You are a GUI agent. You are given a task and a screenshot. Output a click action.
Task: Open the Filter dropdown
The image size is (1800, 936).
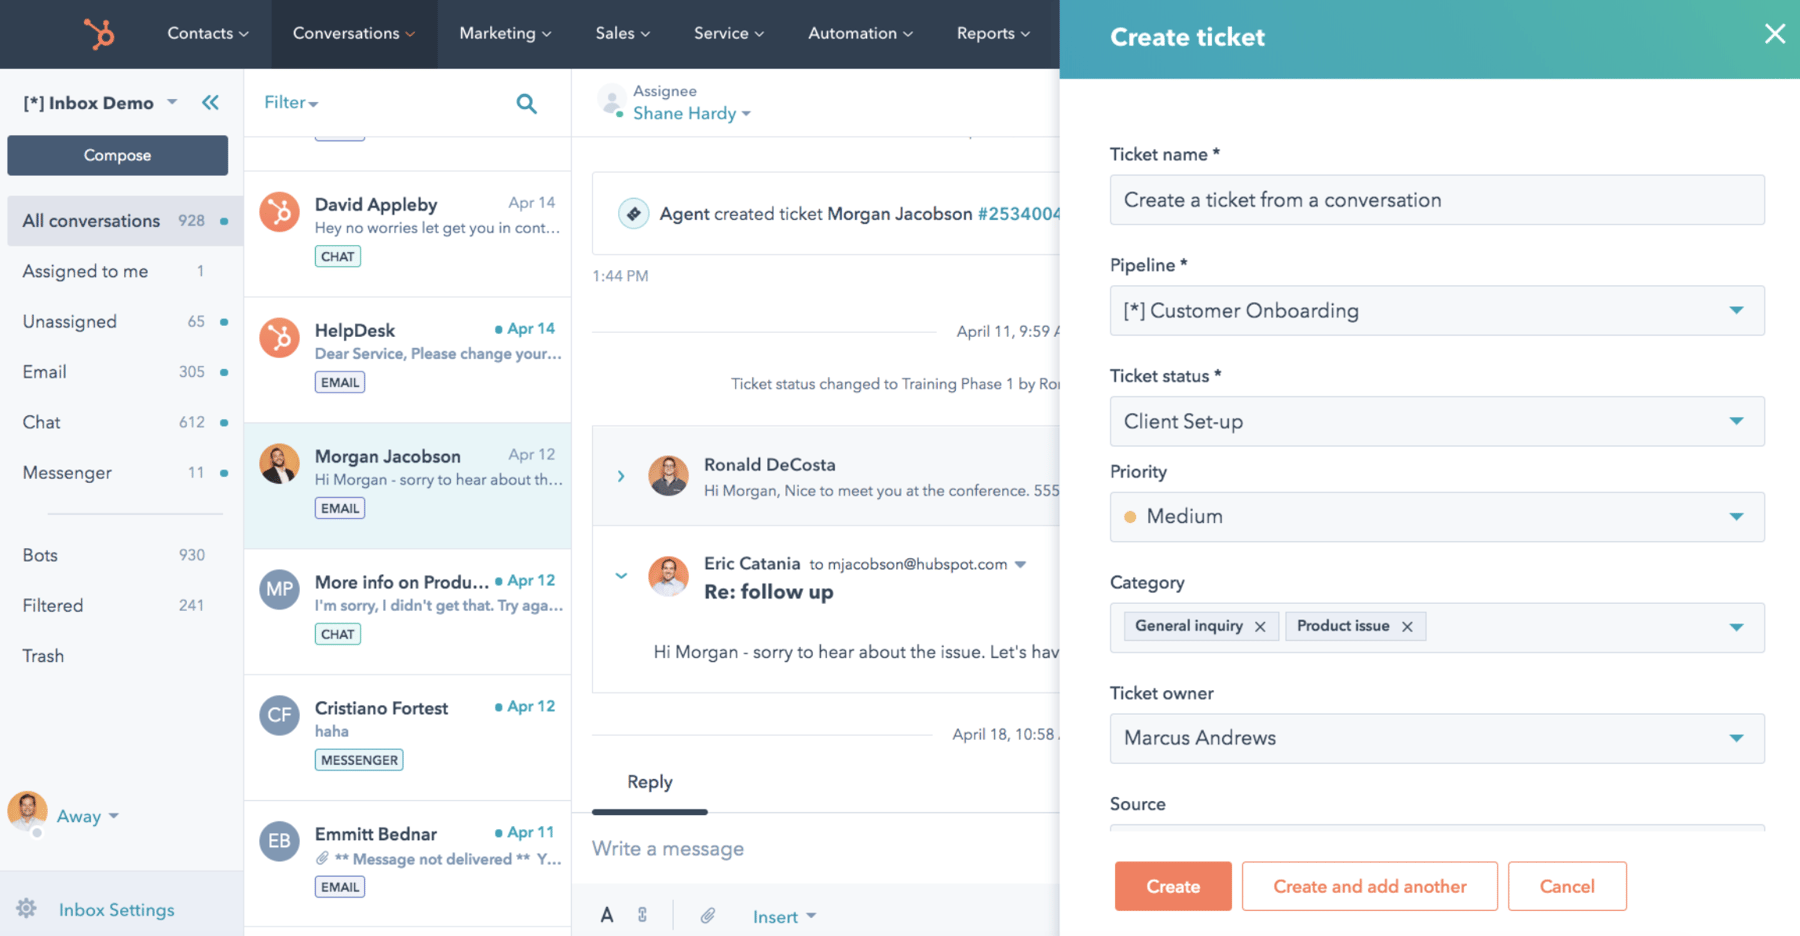click(x=290, y=102)
